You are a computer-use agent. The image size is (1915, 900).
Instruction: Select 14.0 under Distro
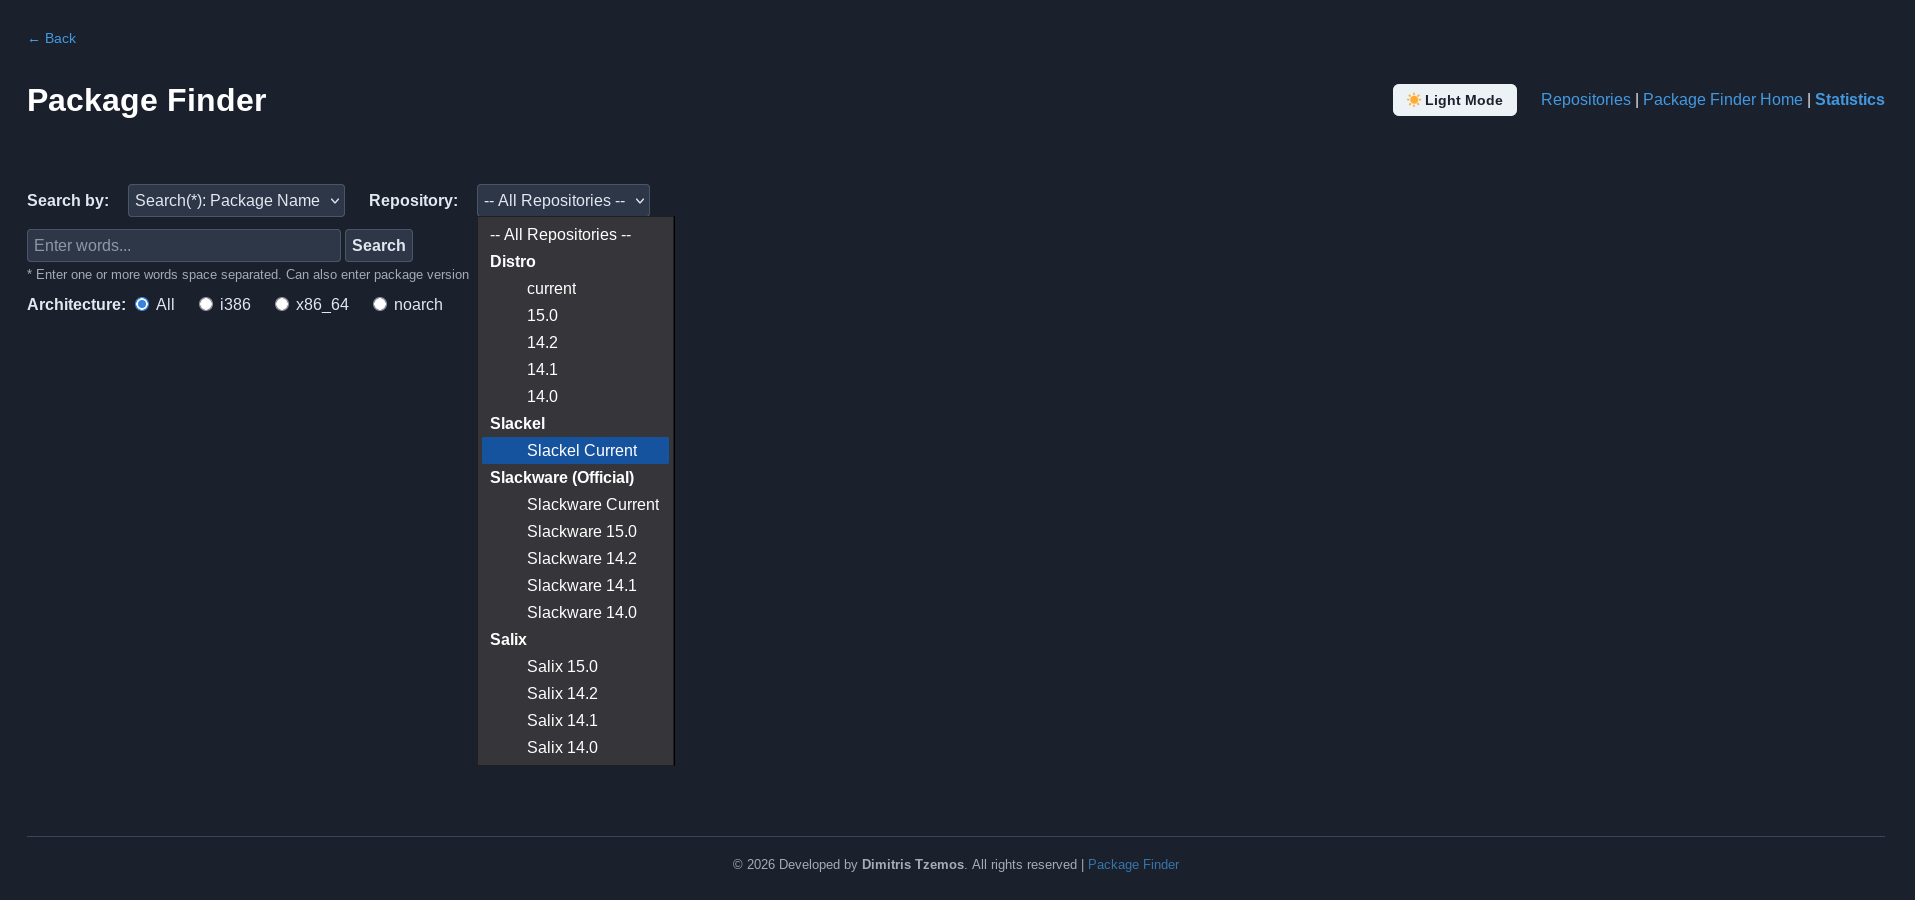575,397
